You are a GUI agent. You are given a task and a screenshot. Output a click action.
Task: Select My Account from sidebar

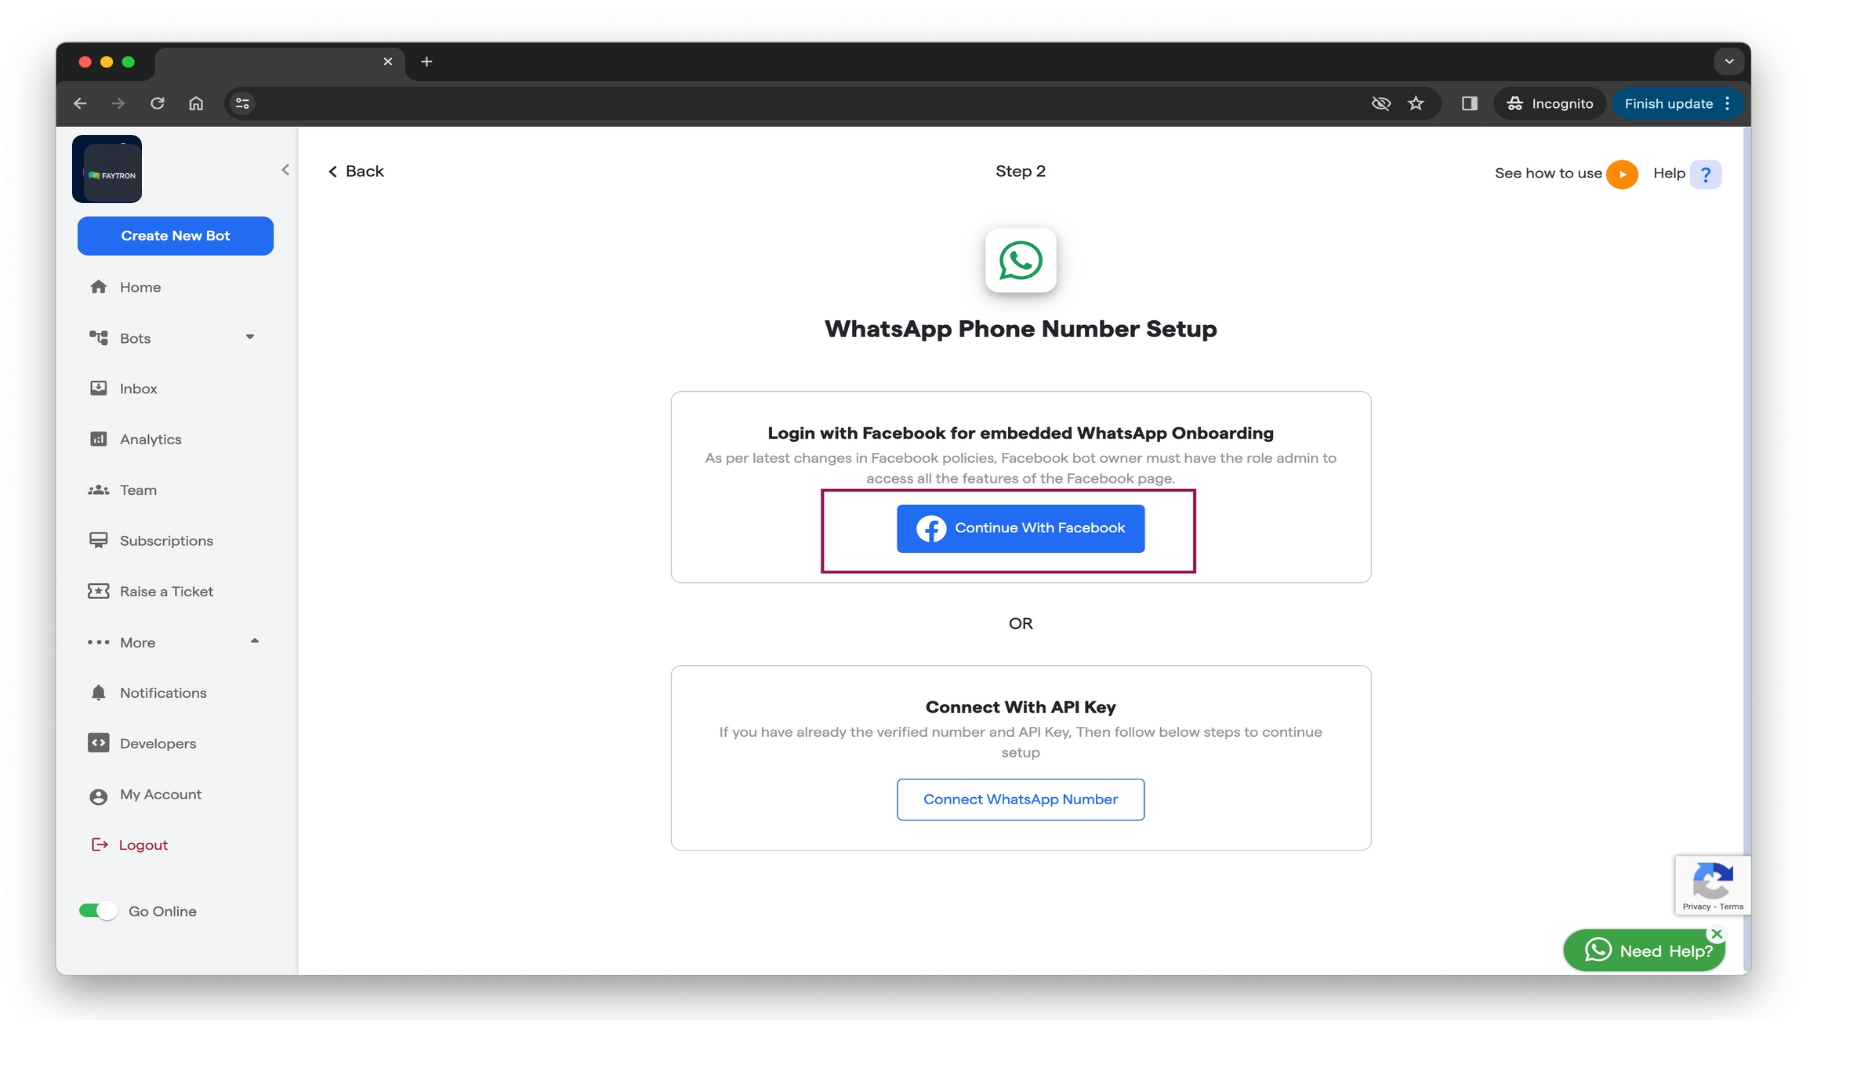(x=158, y=794)
